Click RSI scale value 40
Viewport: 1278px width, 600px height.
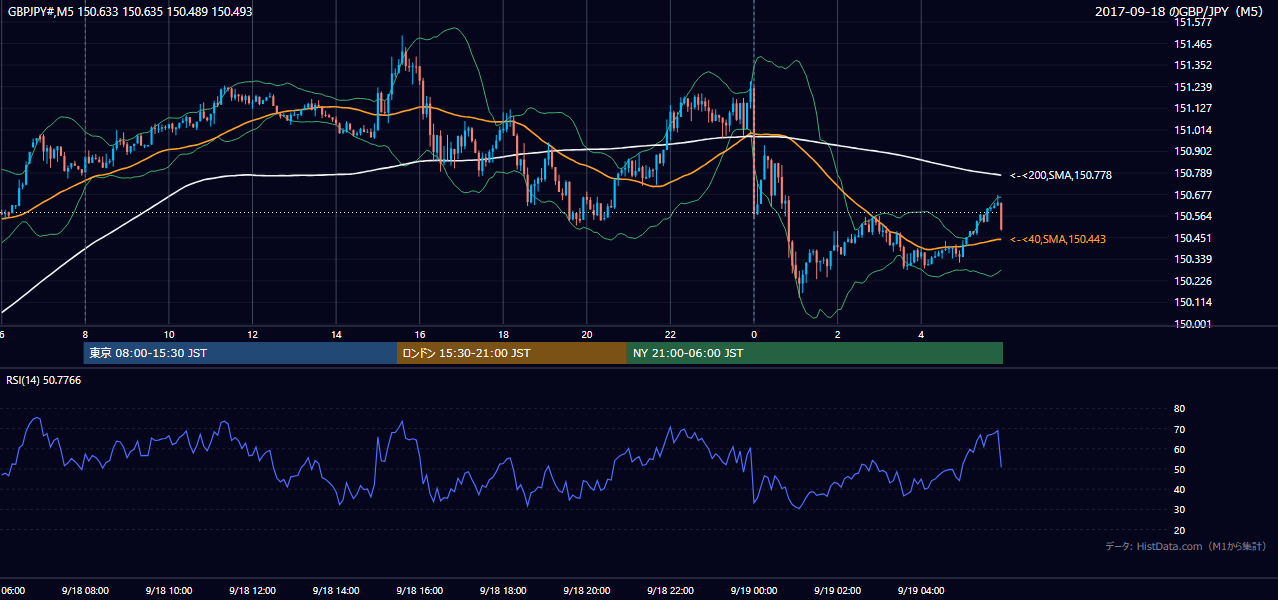tap(1179, 490)
